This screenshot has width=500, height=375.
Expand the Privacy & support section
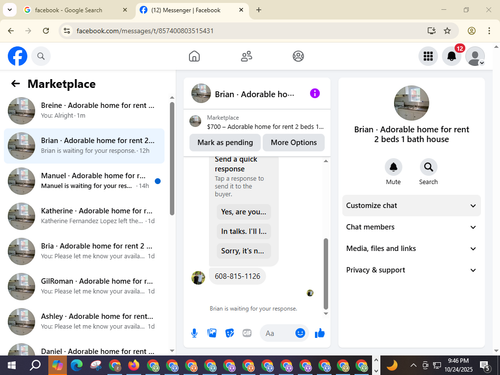point(411,270)
